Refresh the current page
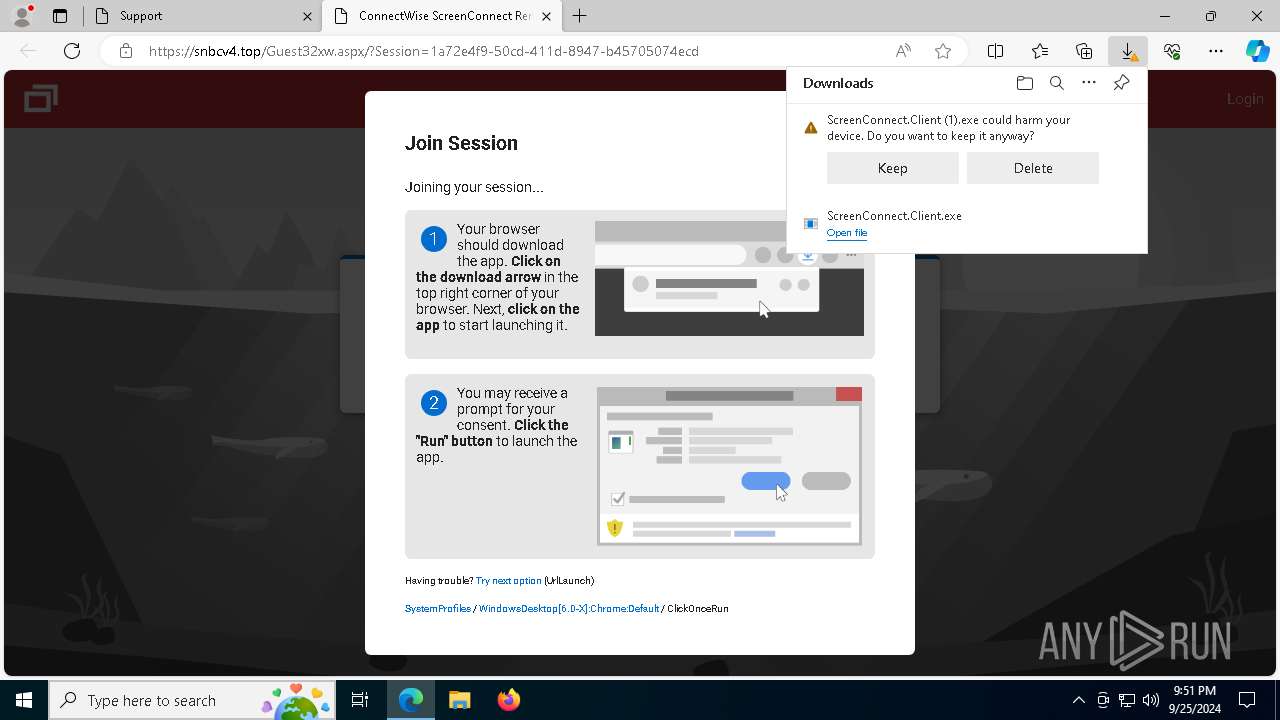The height and width of the screenshot is (720, 1280). click(72, 51)
